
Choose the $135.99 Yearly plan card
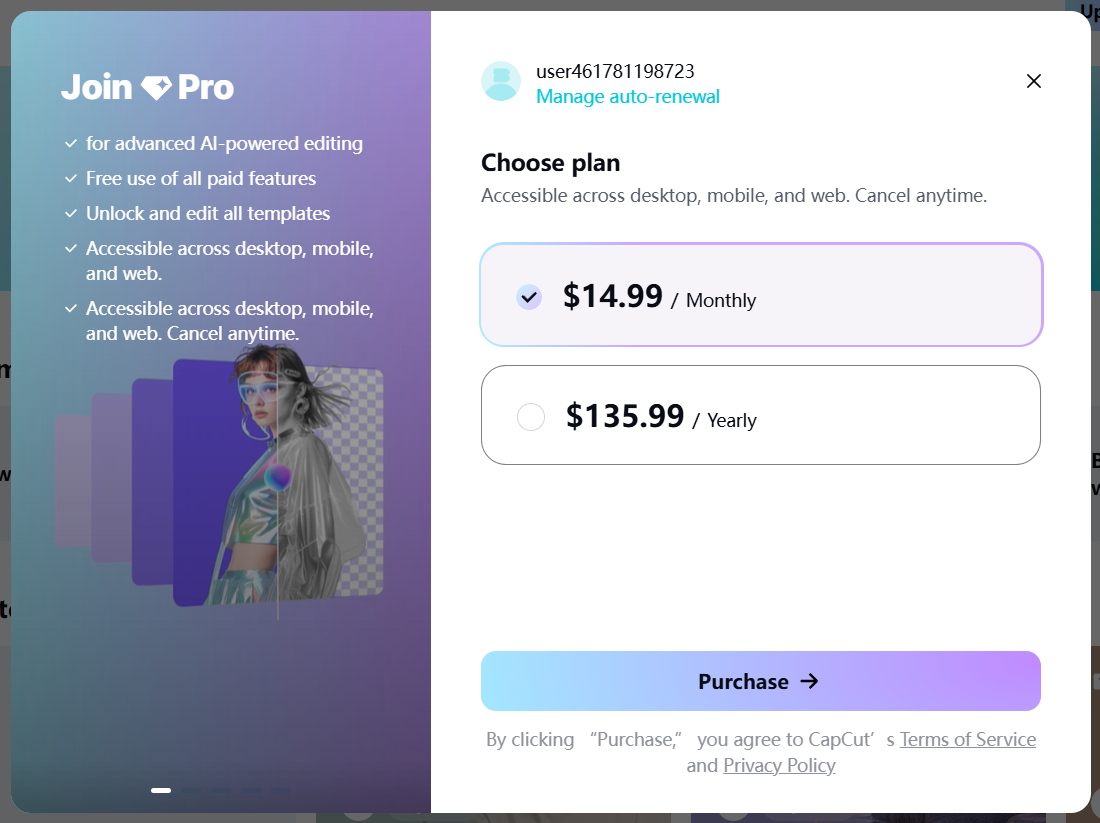pyautogui.click(x=761, y=415)
